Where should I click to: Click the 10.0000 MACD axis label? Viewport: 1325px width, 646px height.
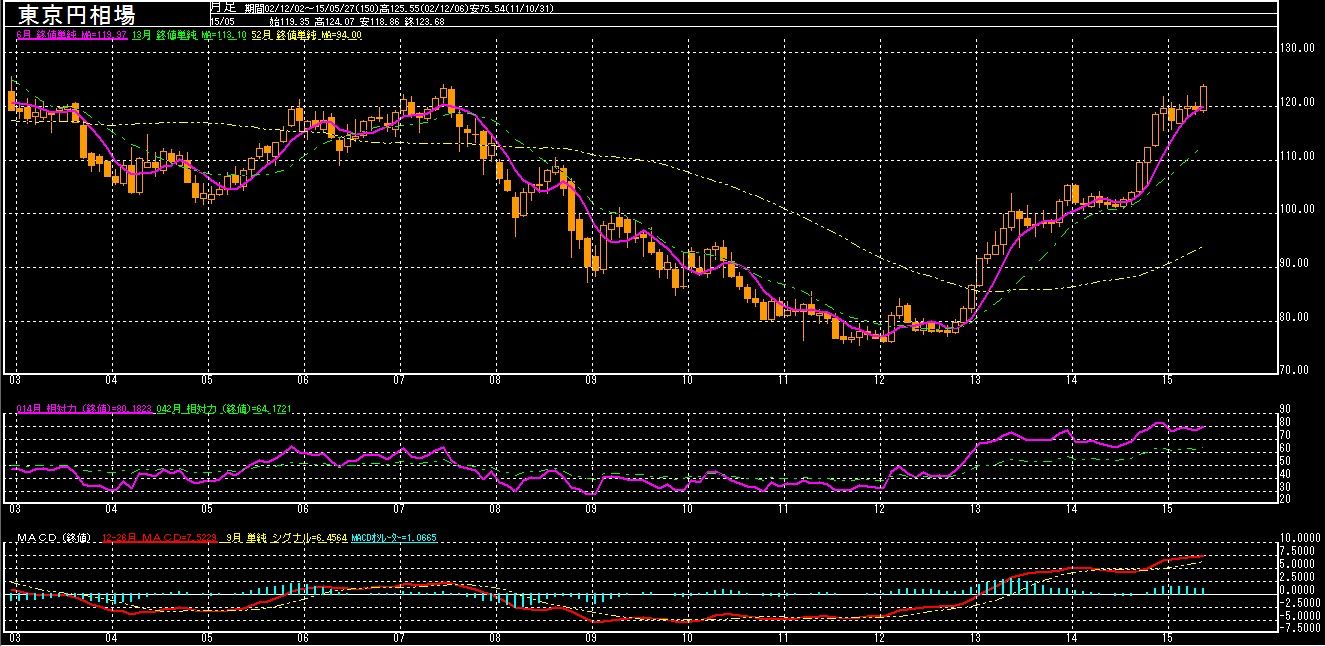(1301, 537)
